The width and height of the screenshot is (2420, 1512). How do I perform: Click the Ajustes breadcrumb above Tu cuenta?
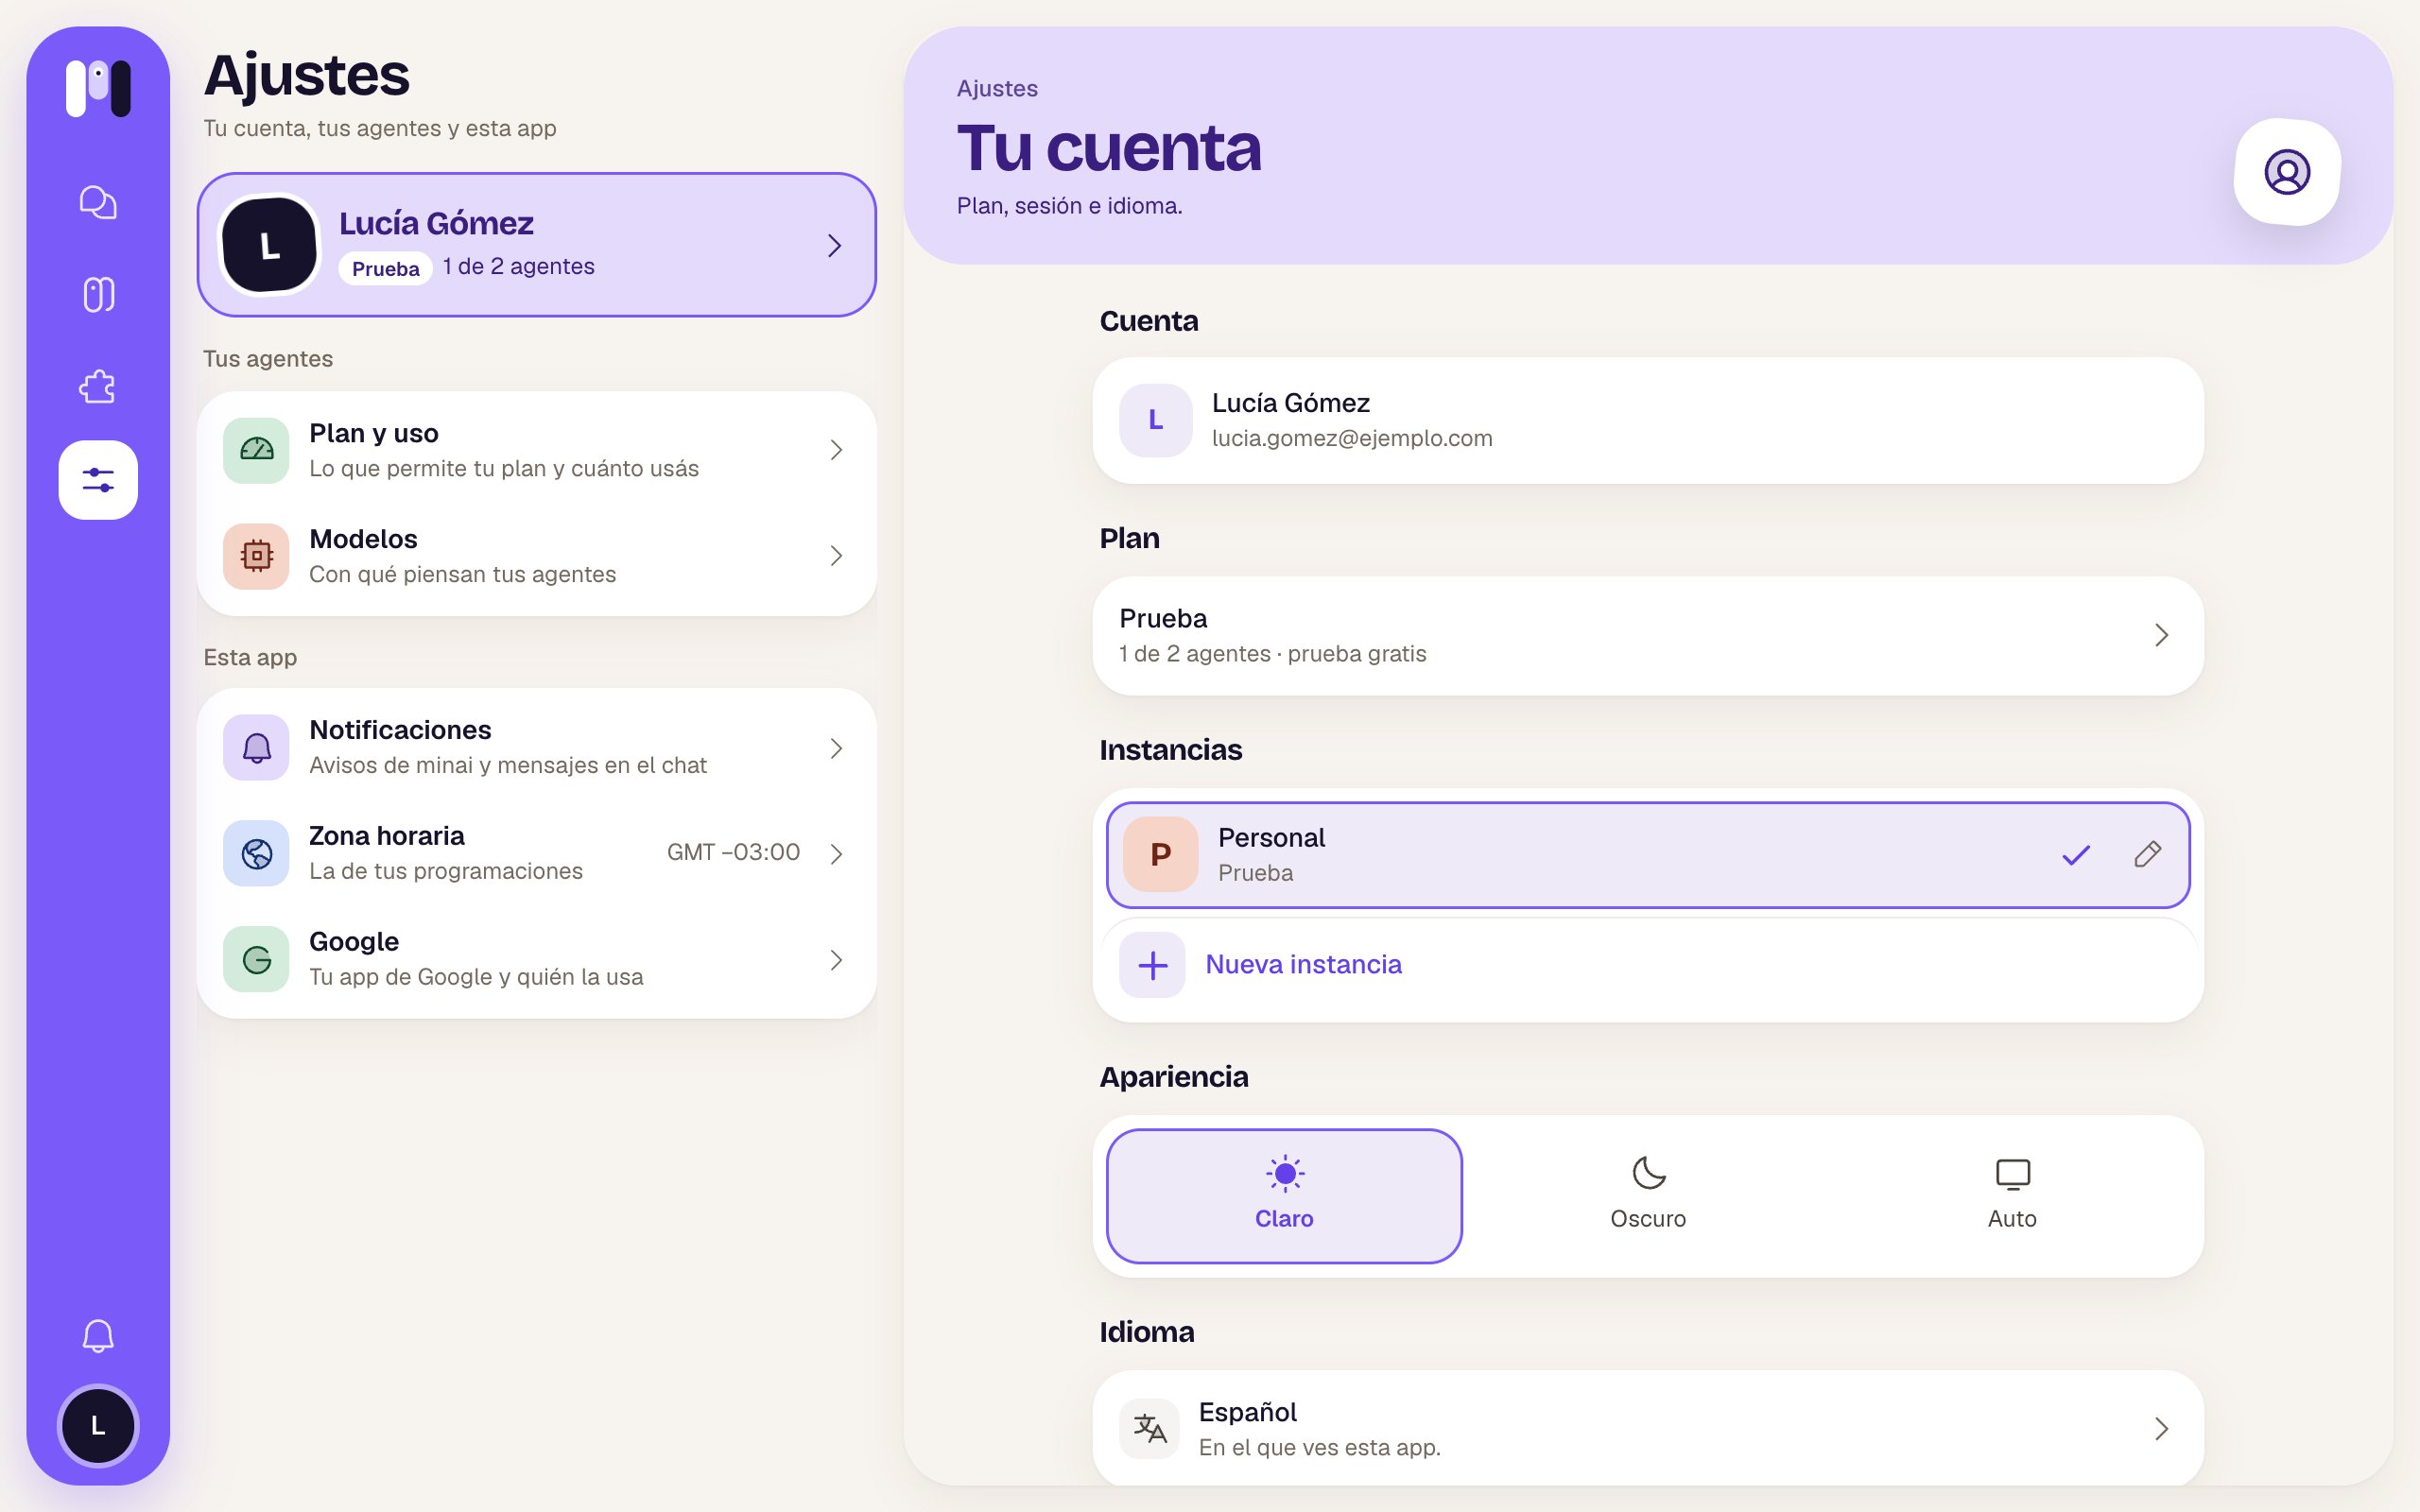pyautogui.click(x=997, y=88)
